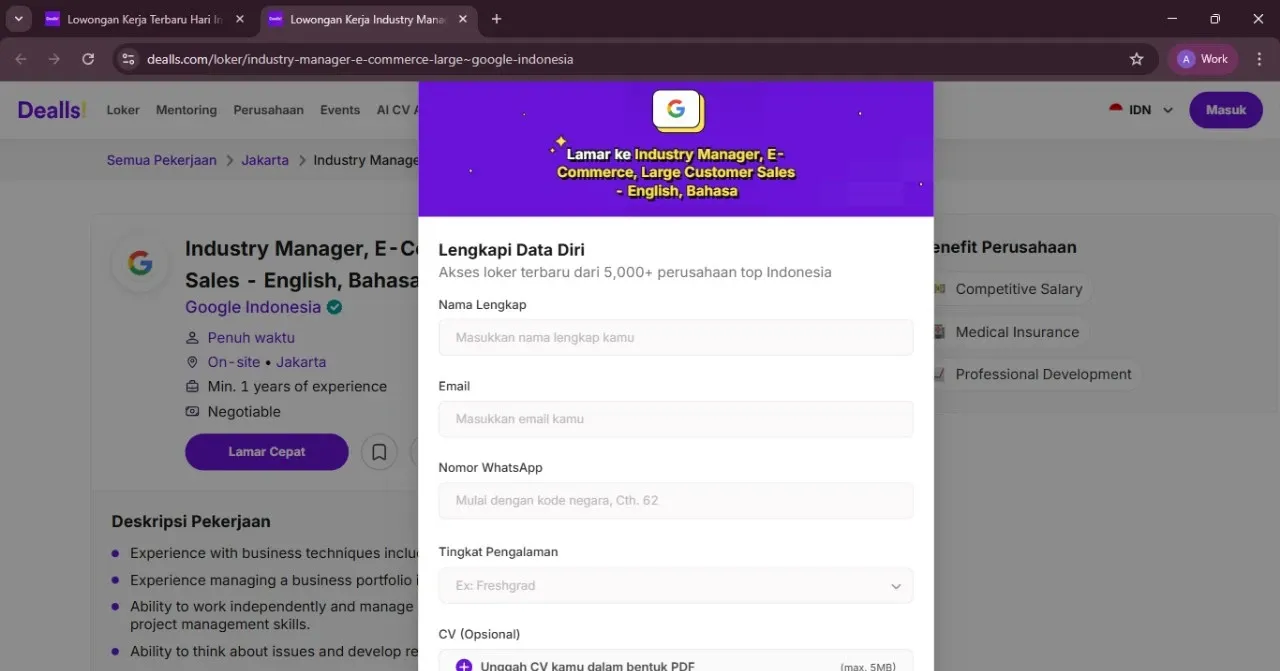Screen dimensions: 1280x671
Task: Click the Jakarta location link on the job card
Action: (301, 362)
